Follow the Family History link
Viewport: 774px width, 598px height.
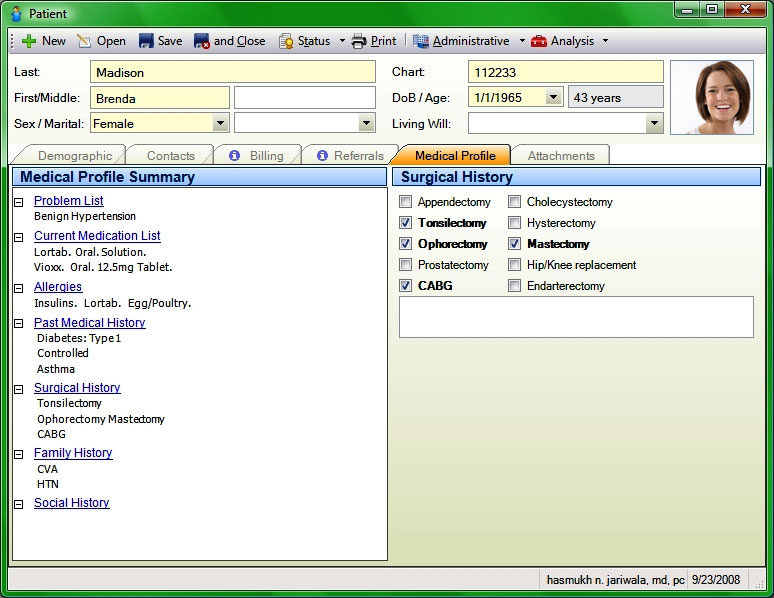click(73, 453)
